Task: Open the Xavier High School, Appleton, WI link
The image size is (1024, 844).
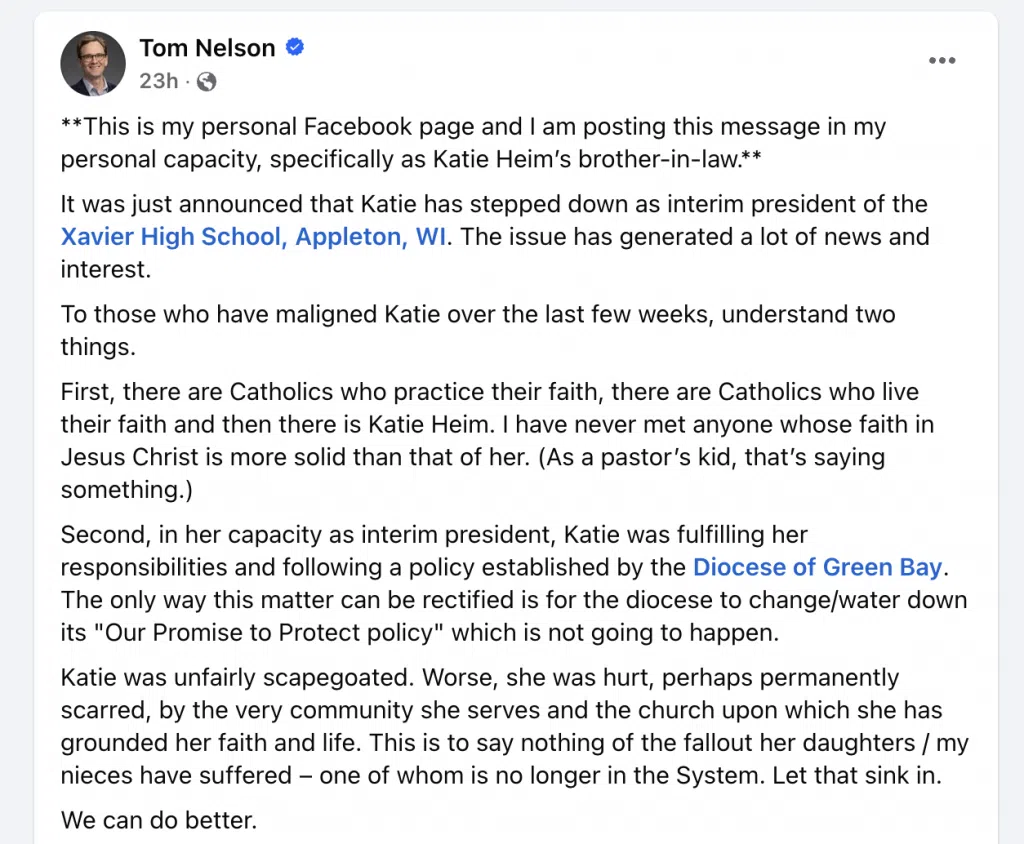Action: tap(254, 236)
